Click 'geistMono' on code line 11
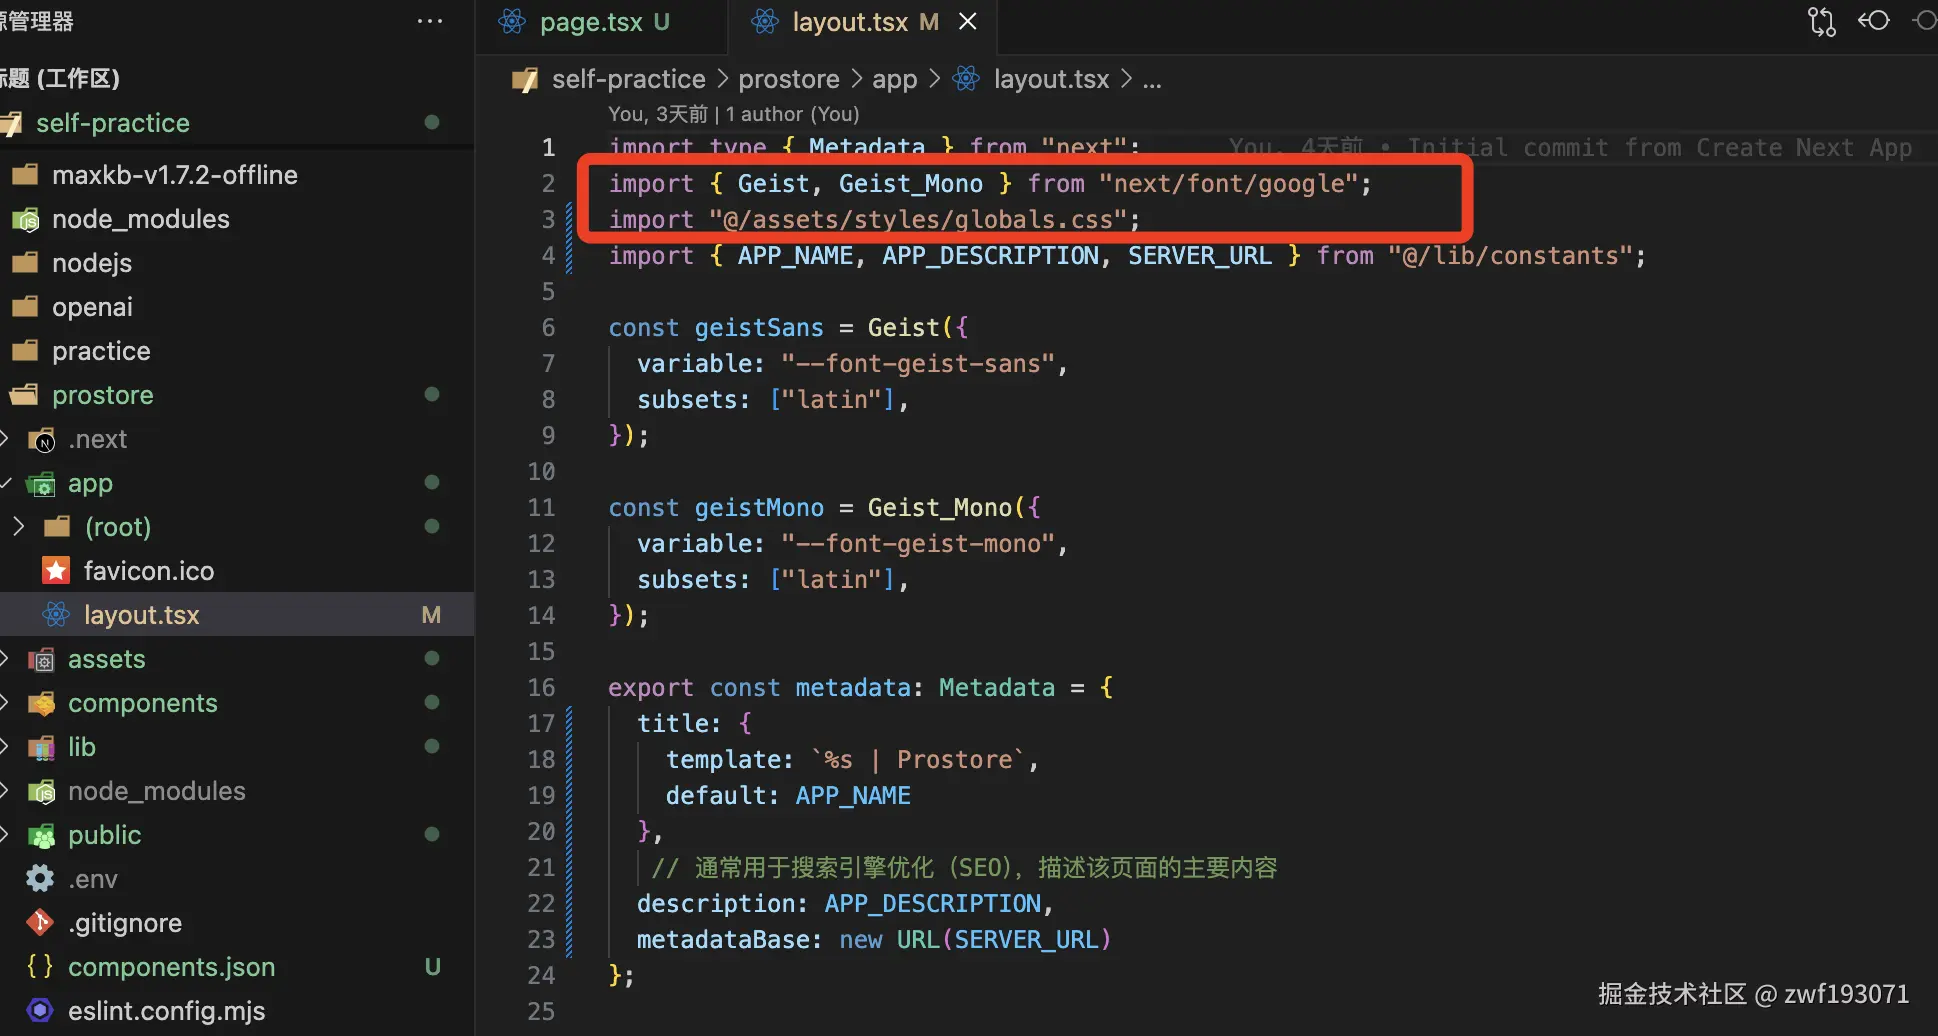This screenshot has width=1938, height=1036. point(759,508)
